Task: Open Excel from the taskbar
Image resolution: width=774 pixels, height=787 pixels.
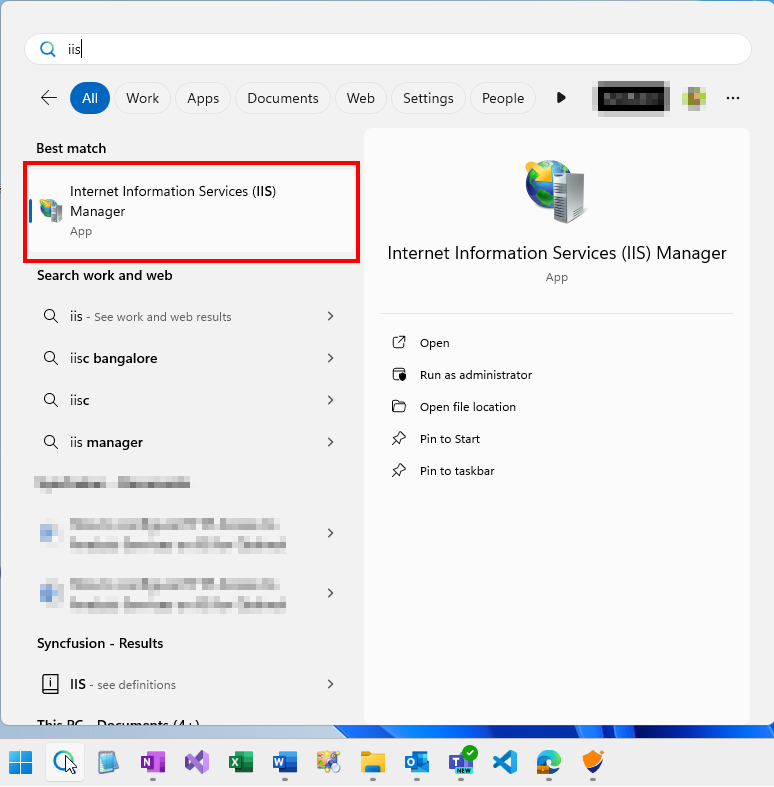Action: point(241,763)
